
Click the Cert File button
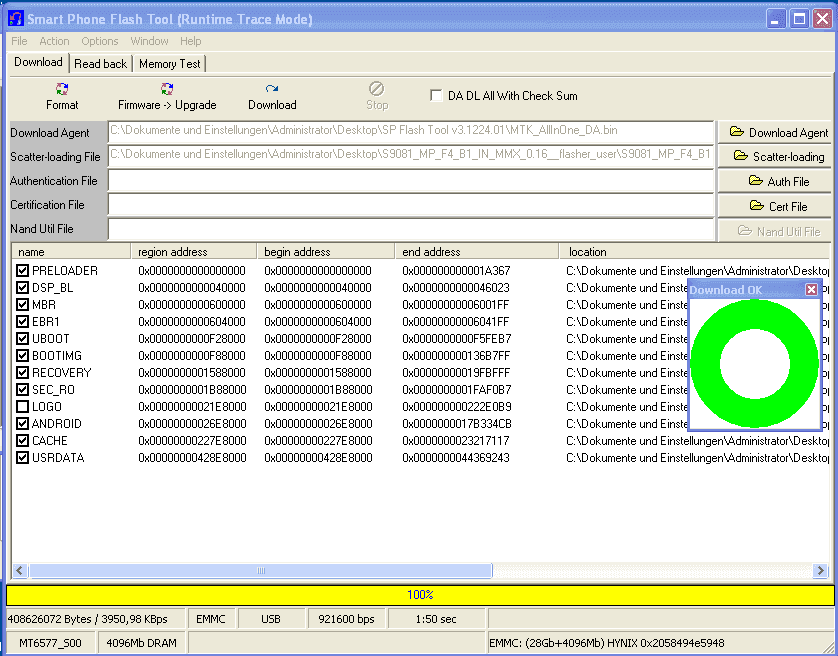click(774, 206)
